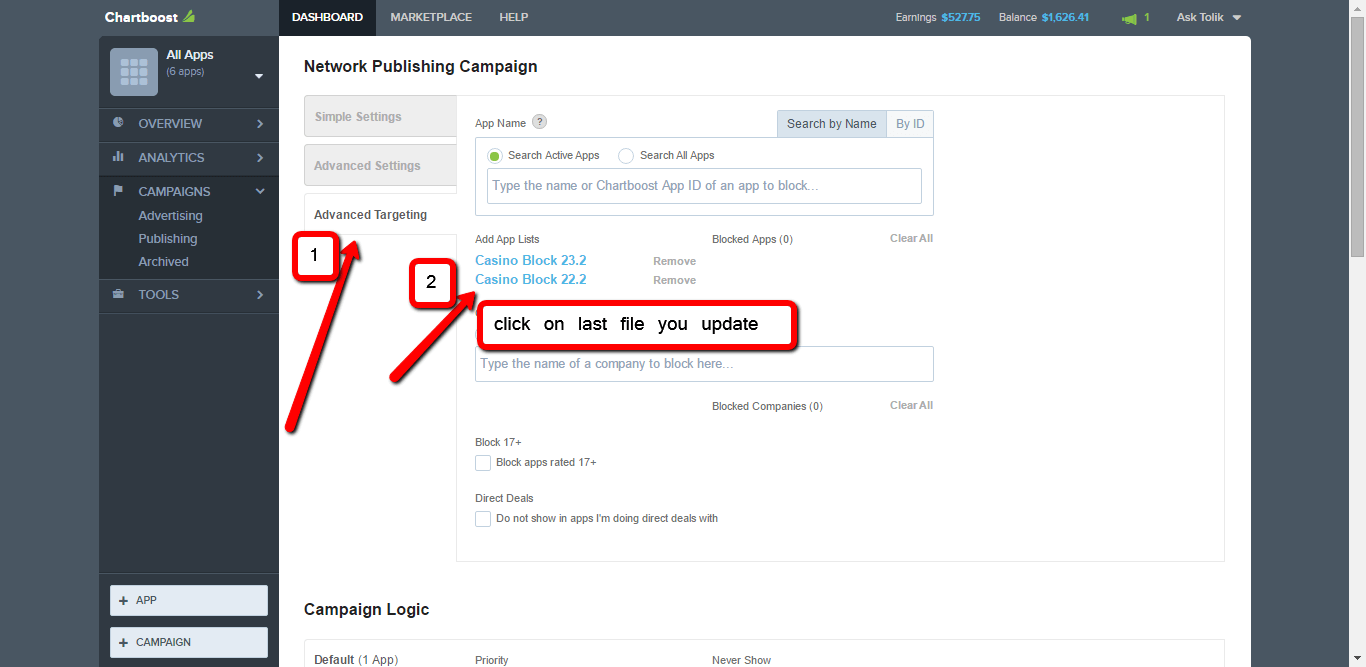This screenshot has width=1366, height=667.
Task: Click the Overview pie chart icon
Action: click(118, 123)
